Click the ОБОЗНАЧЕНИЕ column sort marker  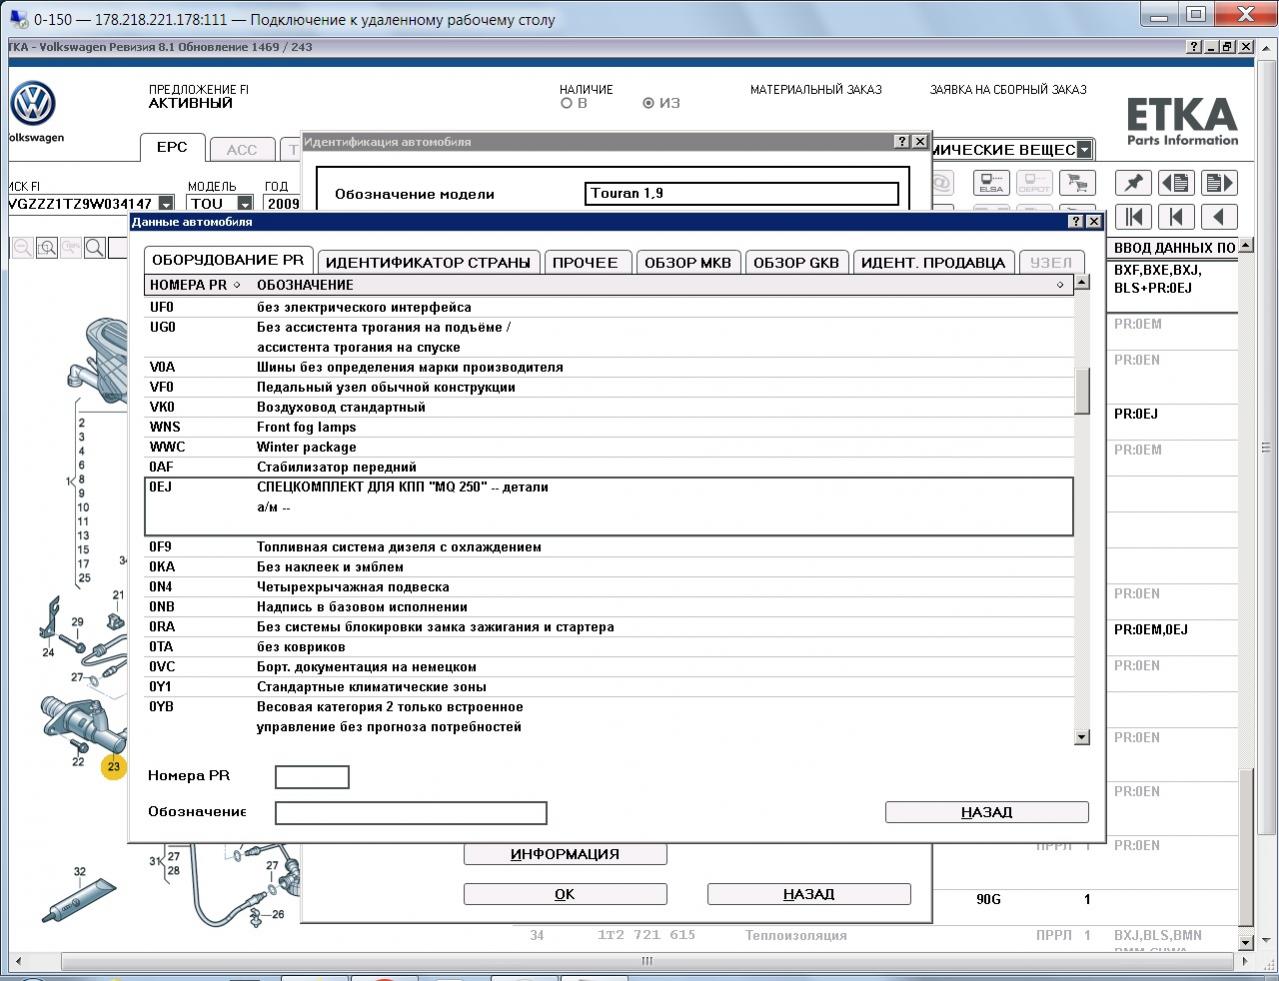[x=1060, y=285]
